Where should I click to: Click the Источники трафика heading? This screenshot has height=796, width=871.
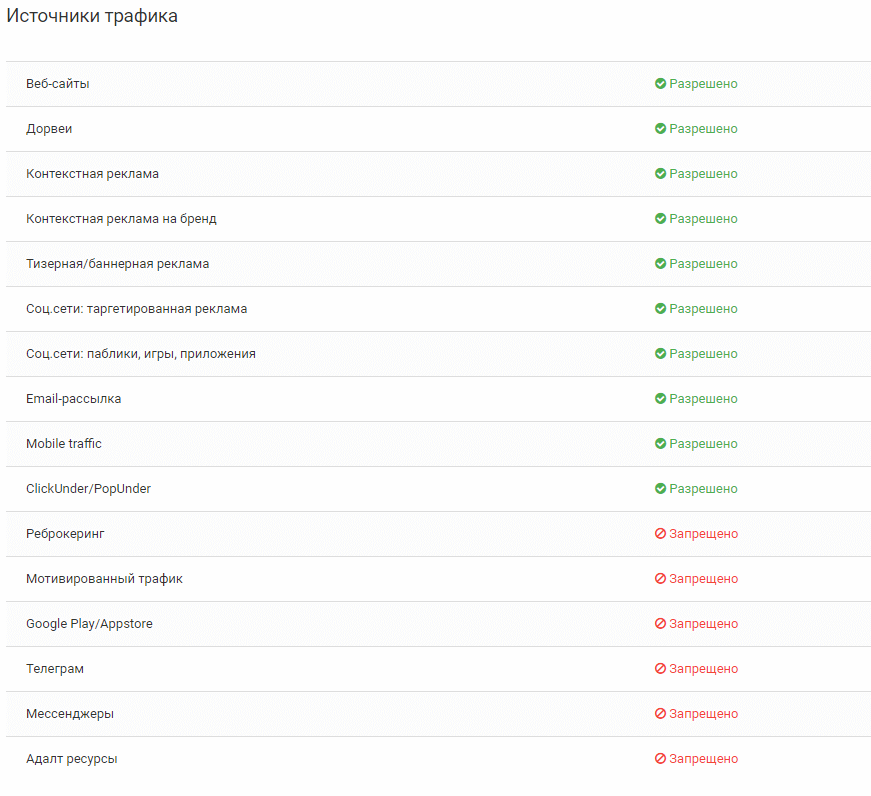92,16
